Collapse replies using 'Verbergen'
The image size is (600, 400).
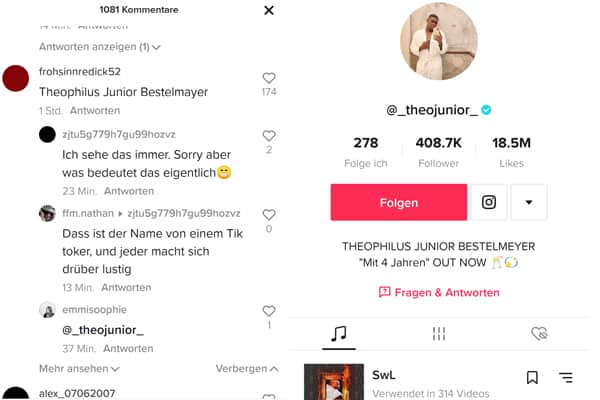247,369
